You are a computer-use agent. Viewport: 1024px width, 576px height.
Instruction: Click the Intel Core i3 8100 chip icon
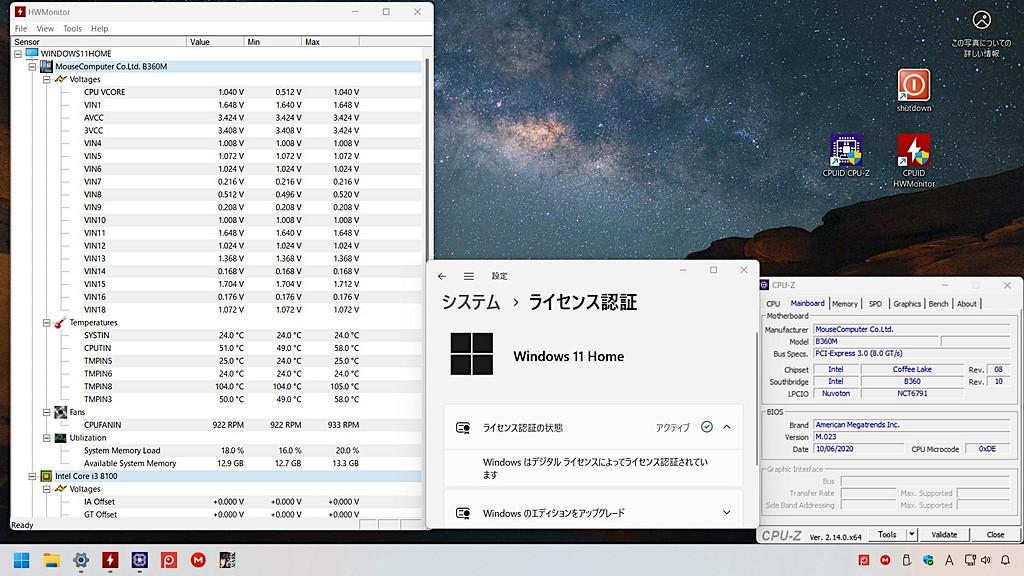(x=46, y=476)
